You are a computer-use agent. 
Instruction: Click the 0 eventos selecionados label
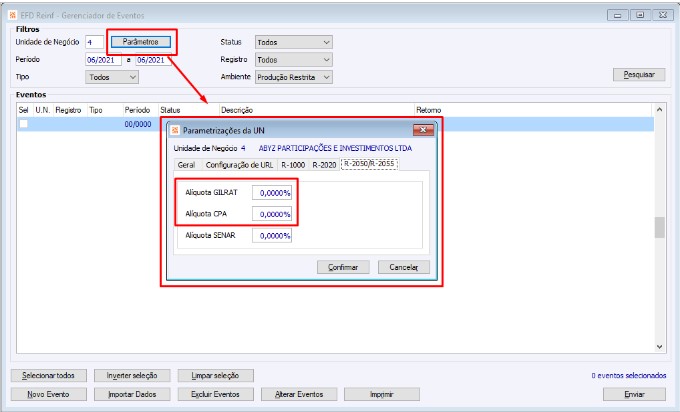point(629,376)
